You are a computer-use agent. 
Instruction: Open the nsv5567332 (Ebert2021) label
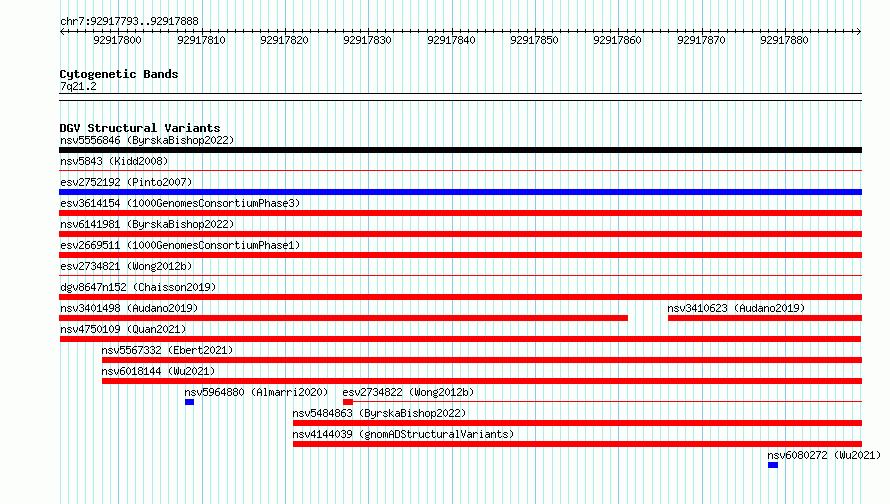(167, 350)
